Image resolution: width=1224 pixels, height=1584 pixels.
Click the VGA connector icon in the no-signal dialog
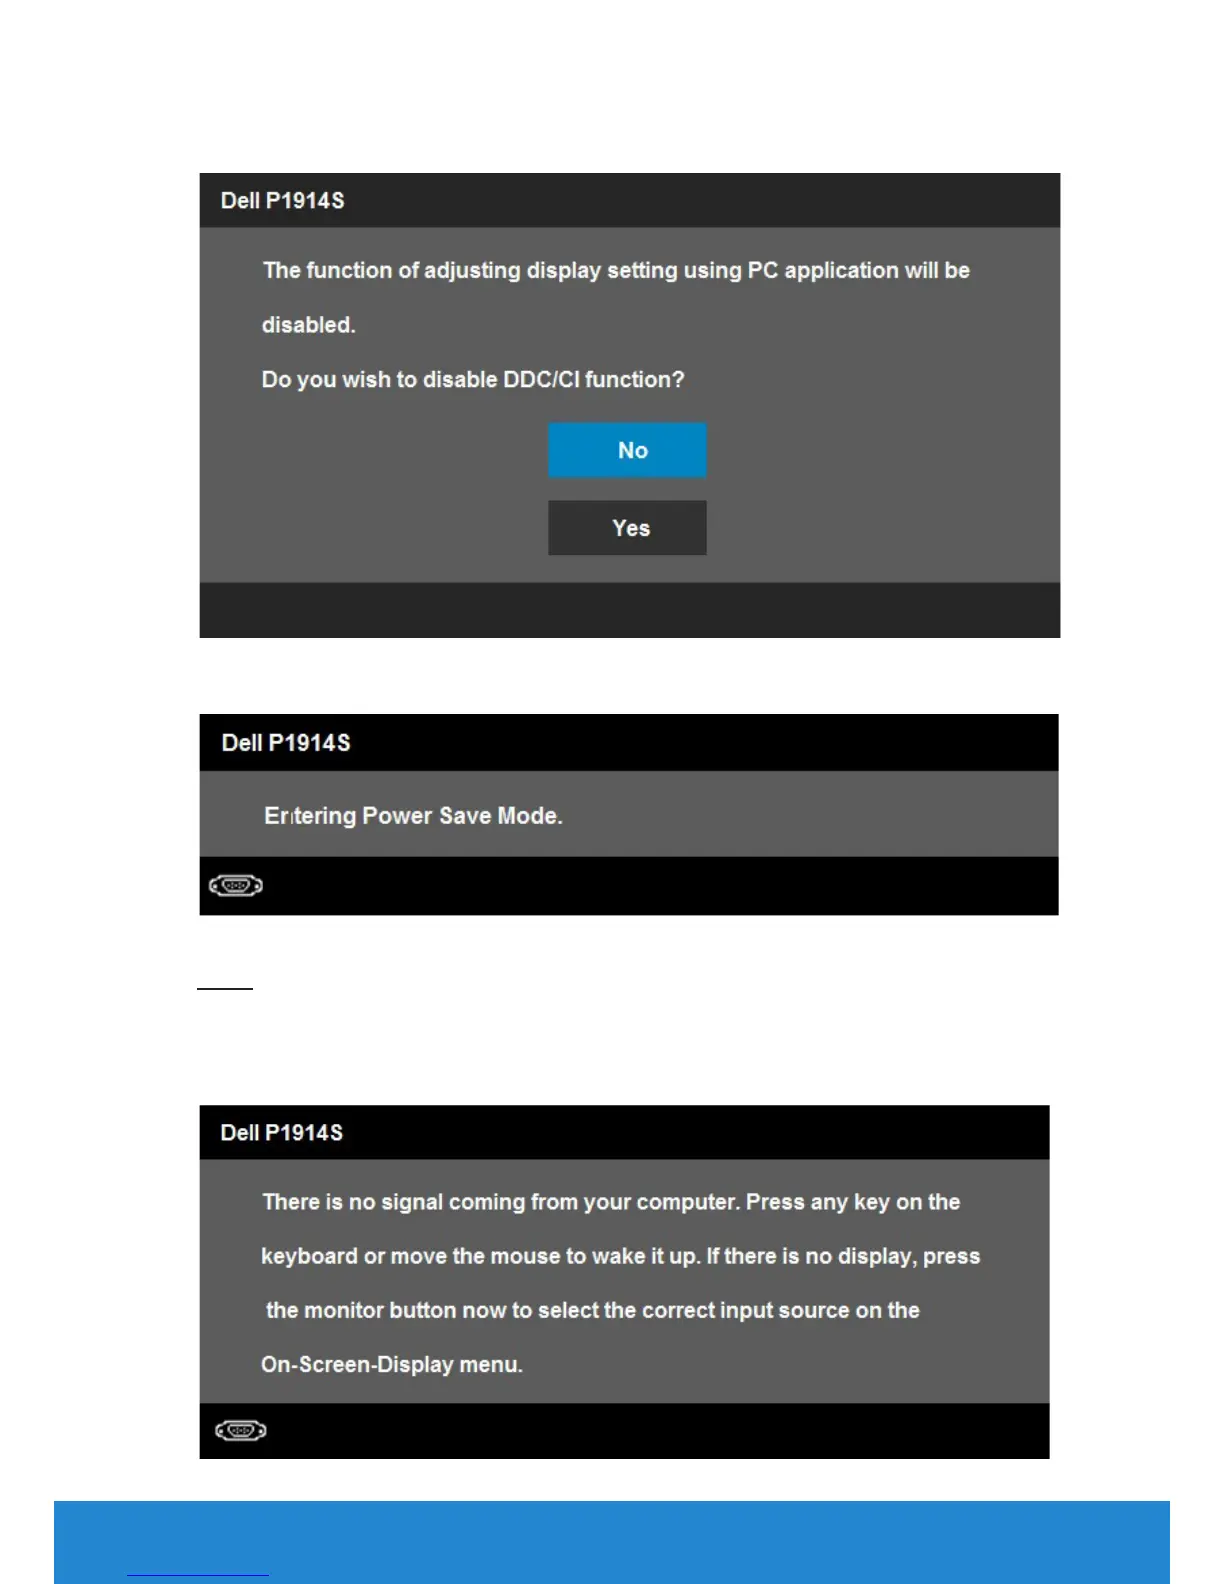click(x=241, y=1431)
